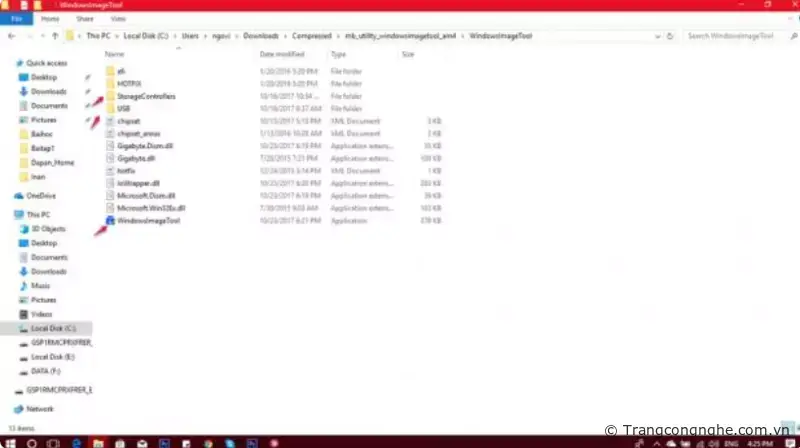Open the WindowsImageTool application file

(148, 220)
